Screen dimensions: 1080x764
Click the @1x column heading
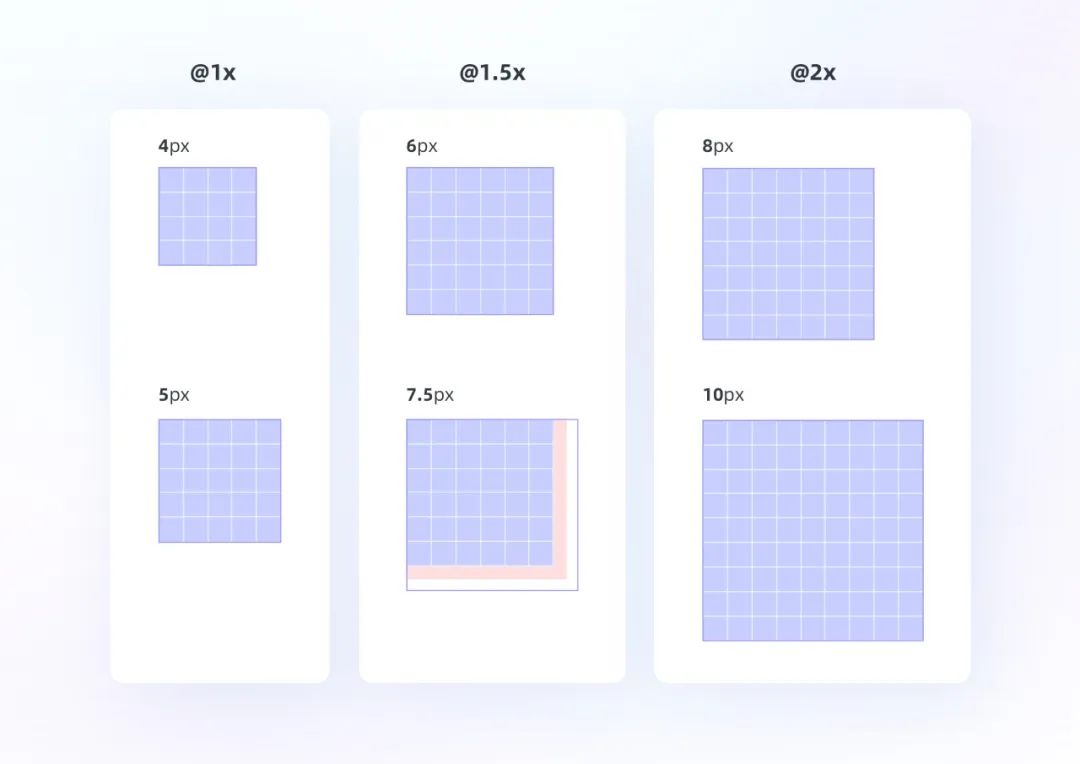213,72
